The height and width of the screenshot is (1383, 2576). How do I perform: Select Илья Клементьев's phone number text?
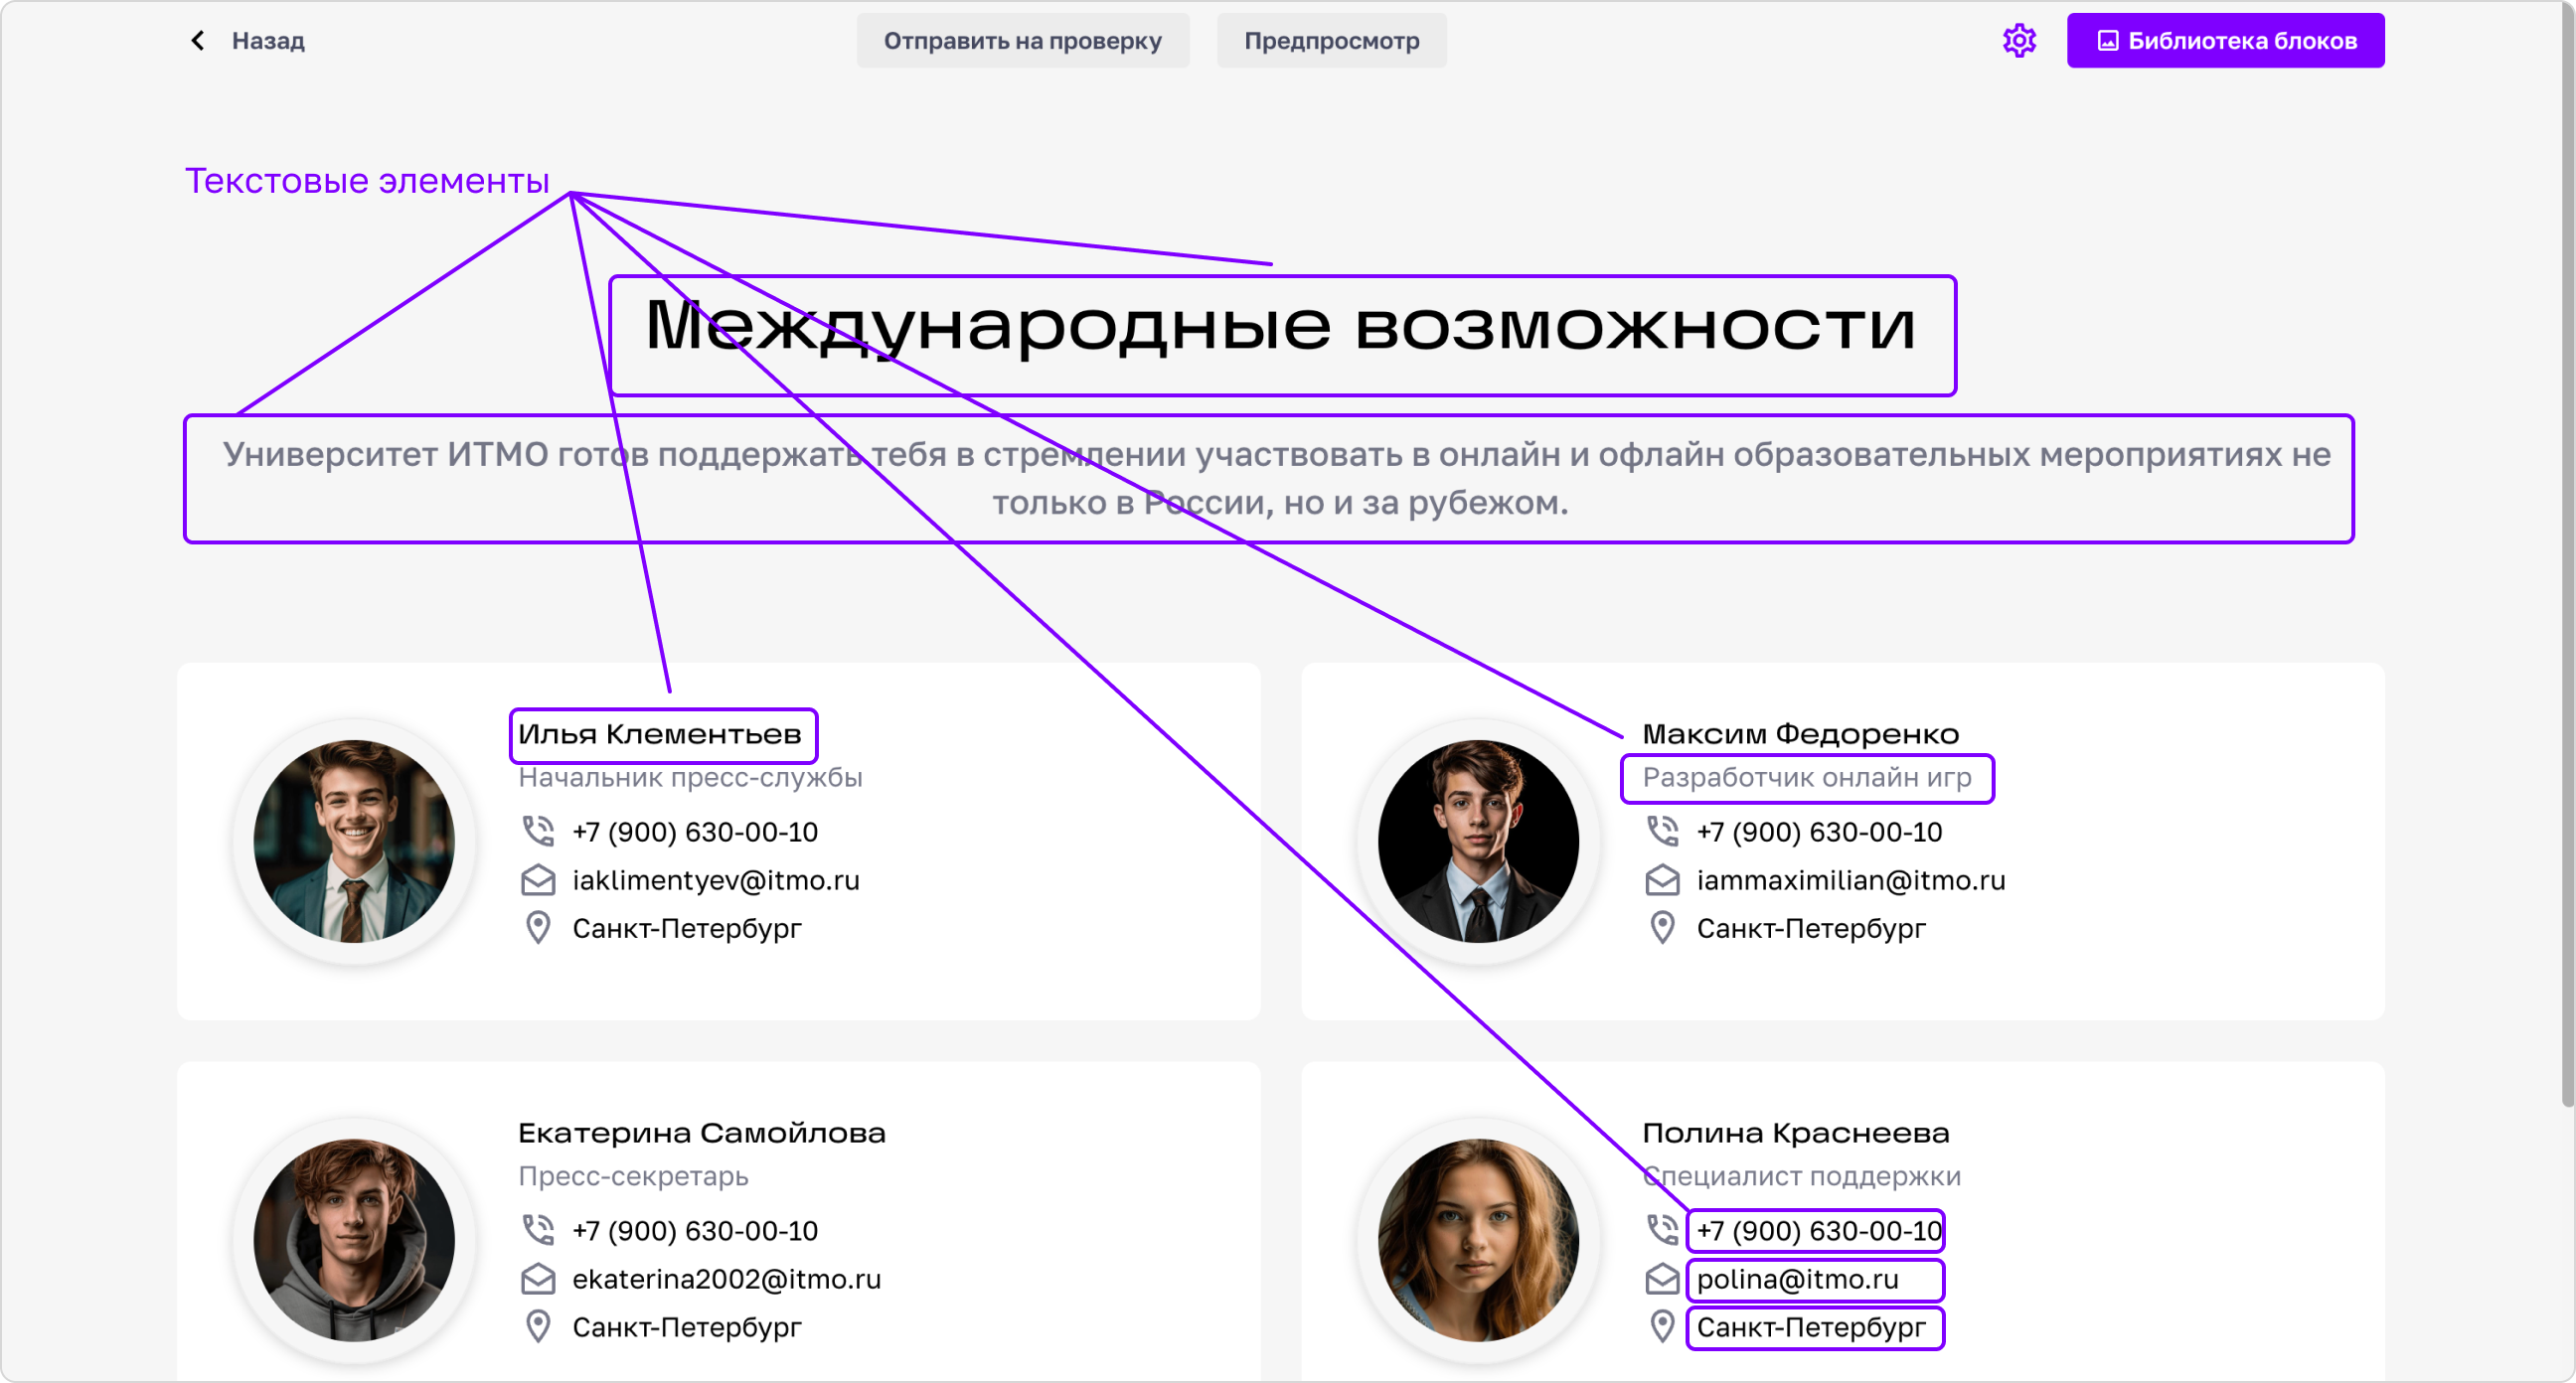point(695,832)
